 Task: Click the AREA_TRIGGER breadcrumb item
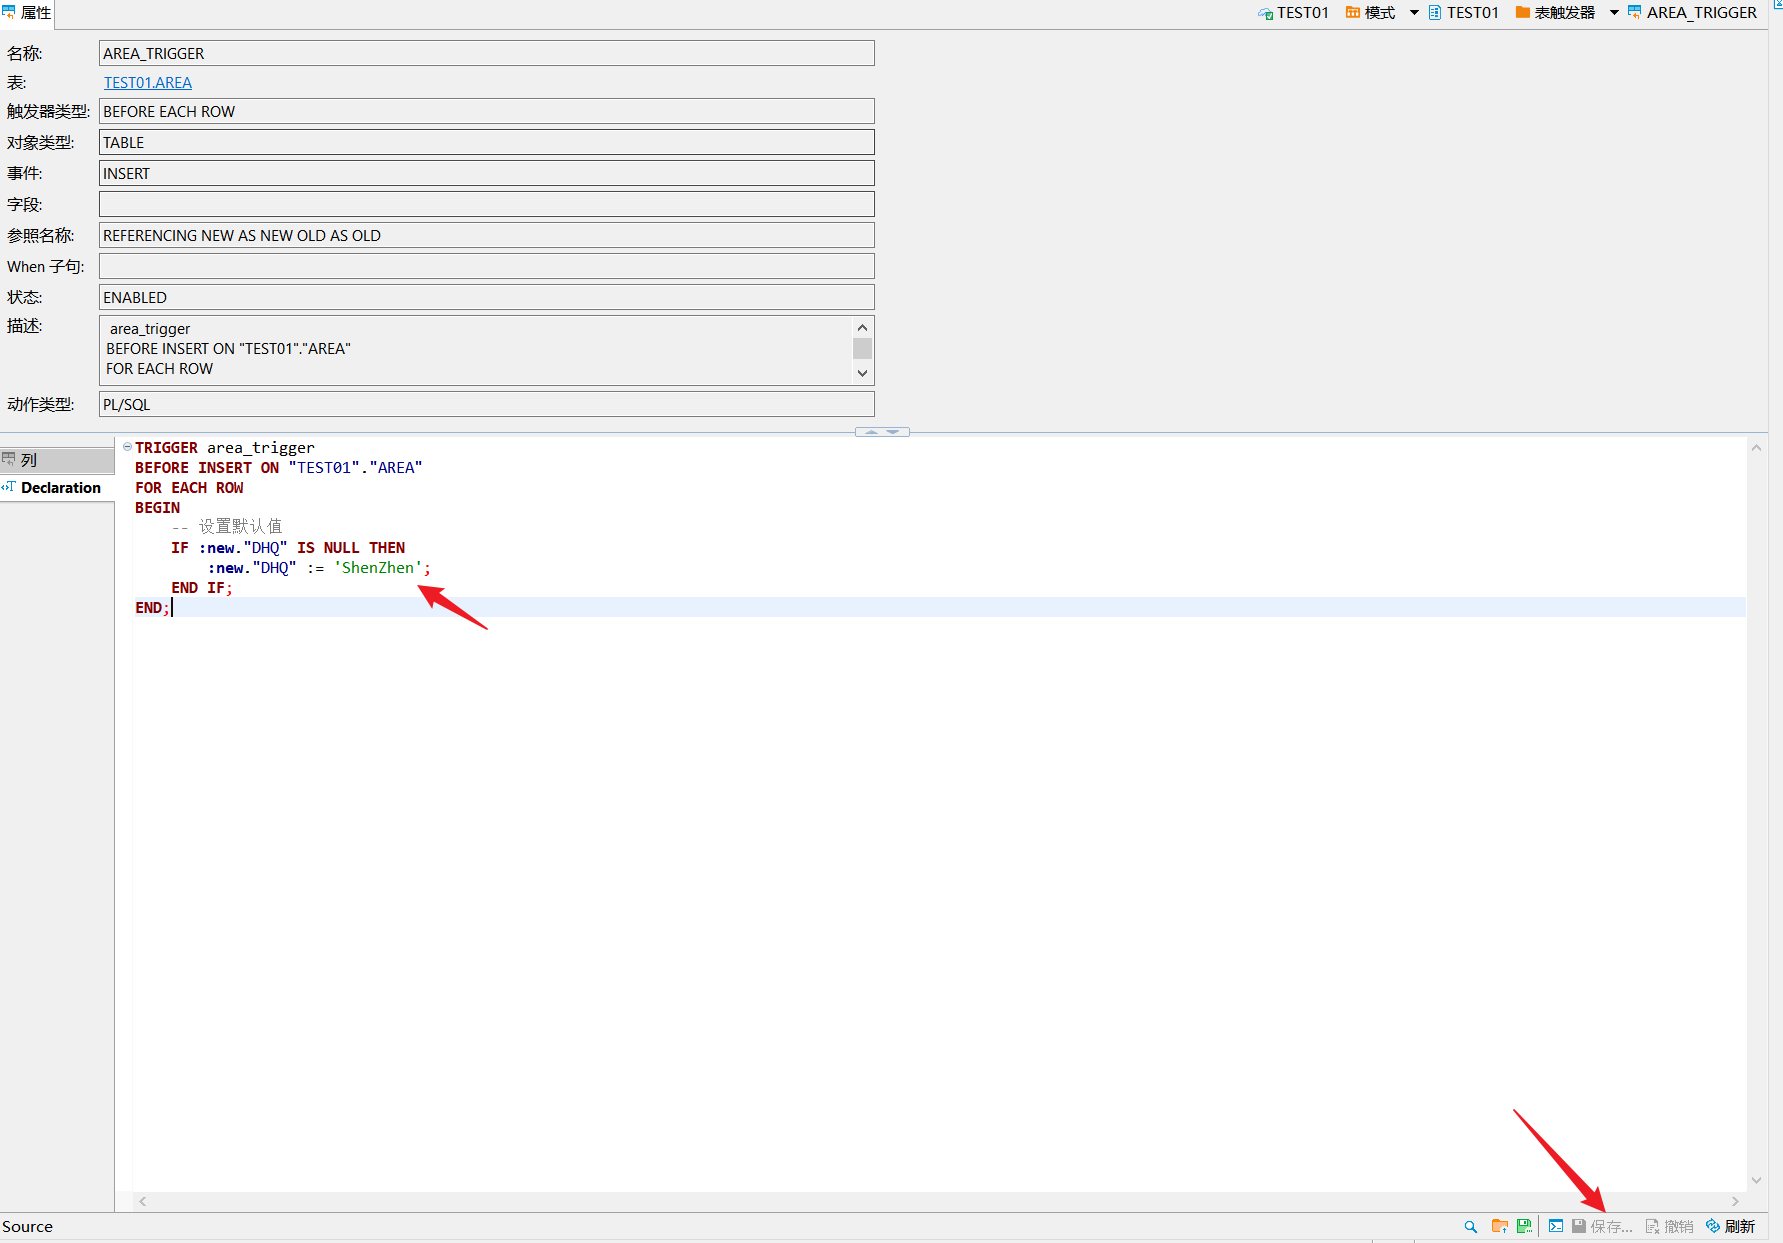pos(1692,13)
